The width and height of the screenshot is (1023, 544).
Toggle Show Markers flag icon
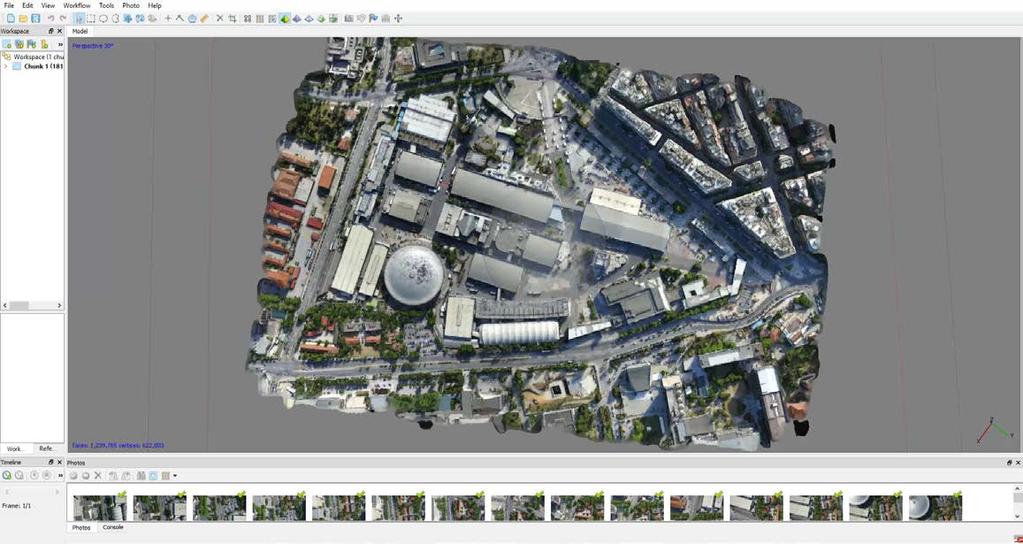(373, 18)
